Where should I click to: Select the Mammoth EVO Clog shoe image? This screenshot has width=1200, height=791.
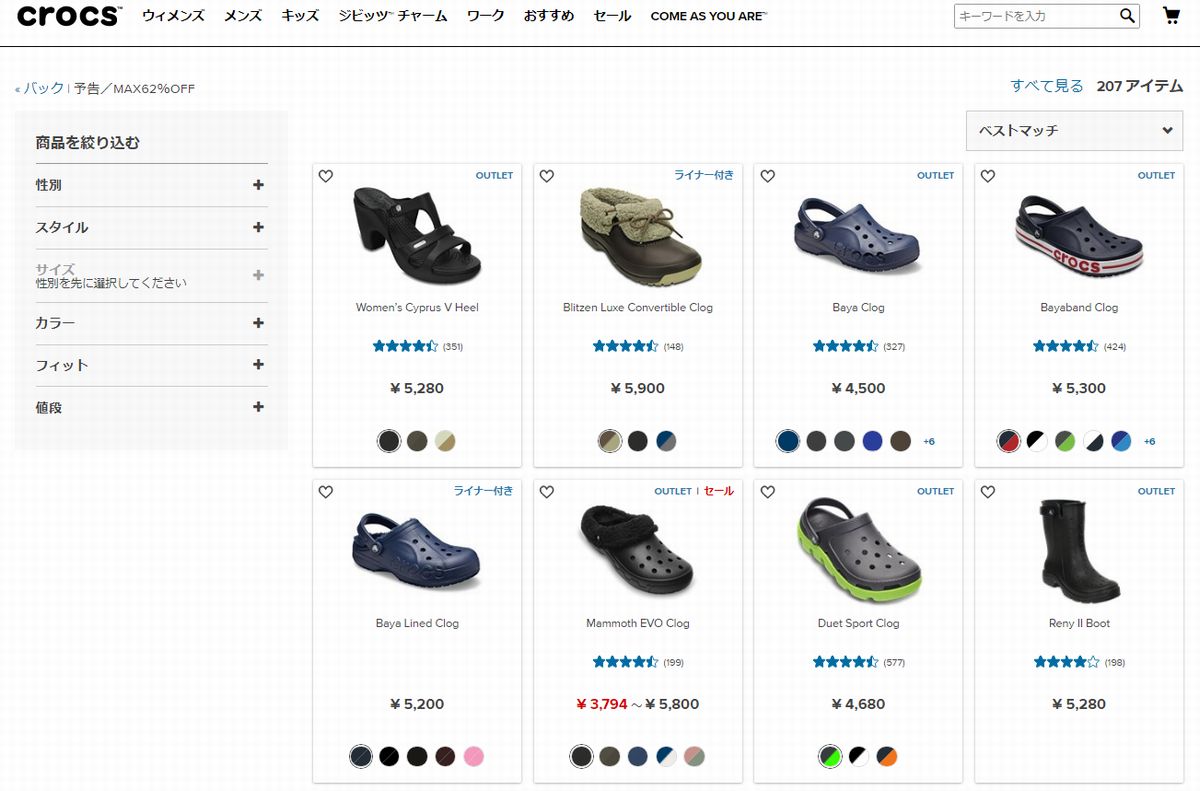click(x=637, y=548)
